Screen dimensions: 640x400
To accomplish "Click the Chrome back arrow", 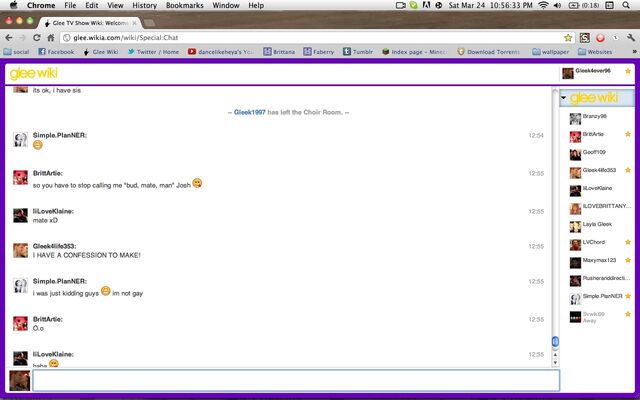I will tap(9, 38).
